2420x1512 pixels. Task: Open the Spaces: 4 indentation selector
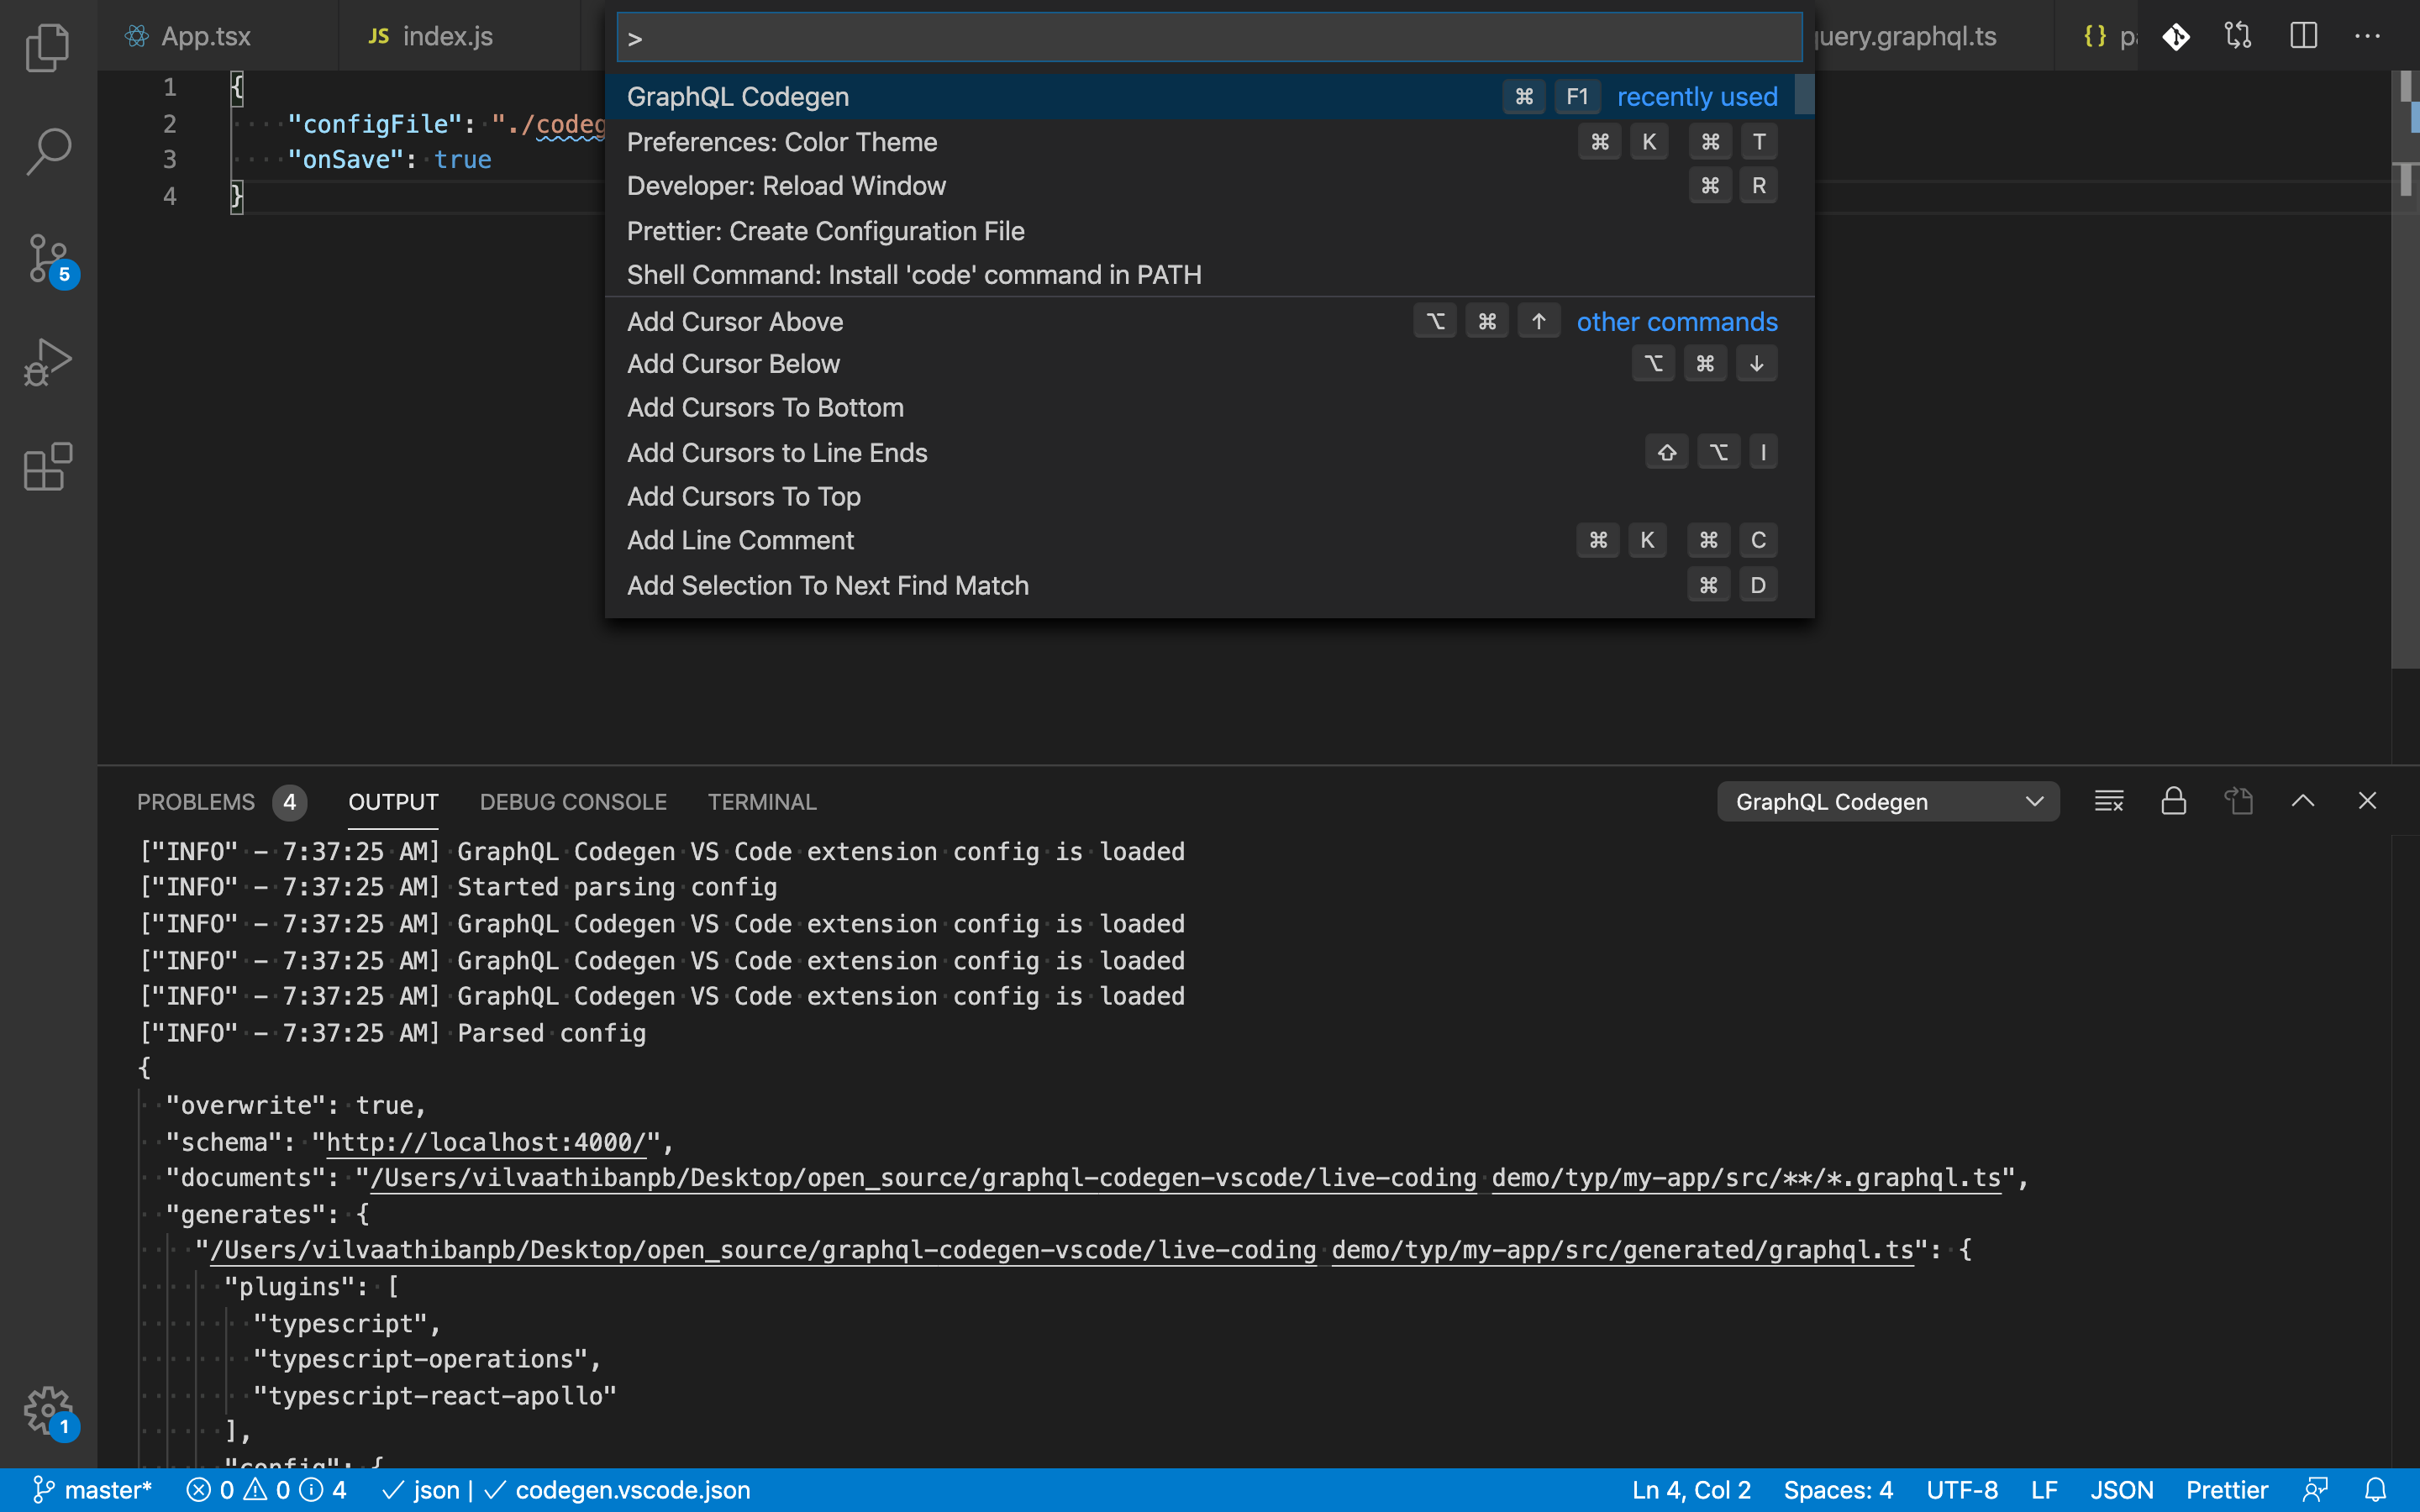tap(1837, 1489)
